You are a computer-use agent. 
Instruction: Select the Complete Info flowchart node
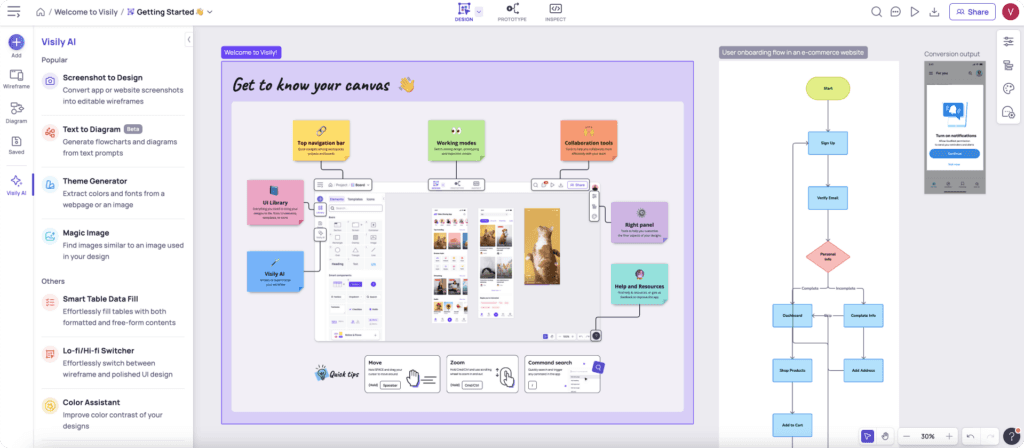point(863,315)
